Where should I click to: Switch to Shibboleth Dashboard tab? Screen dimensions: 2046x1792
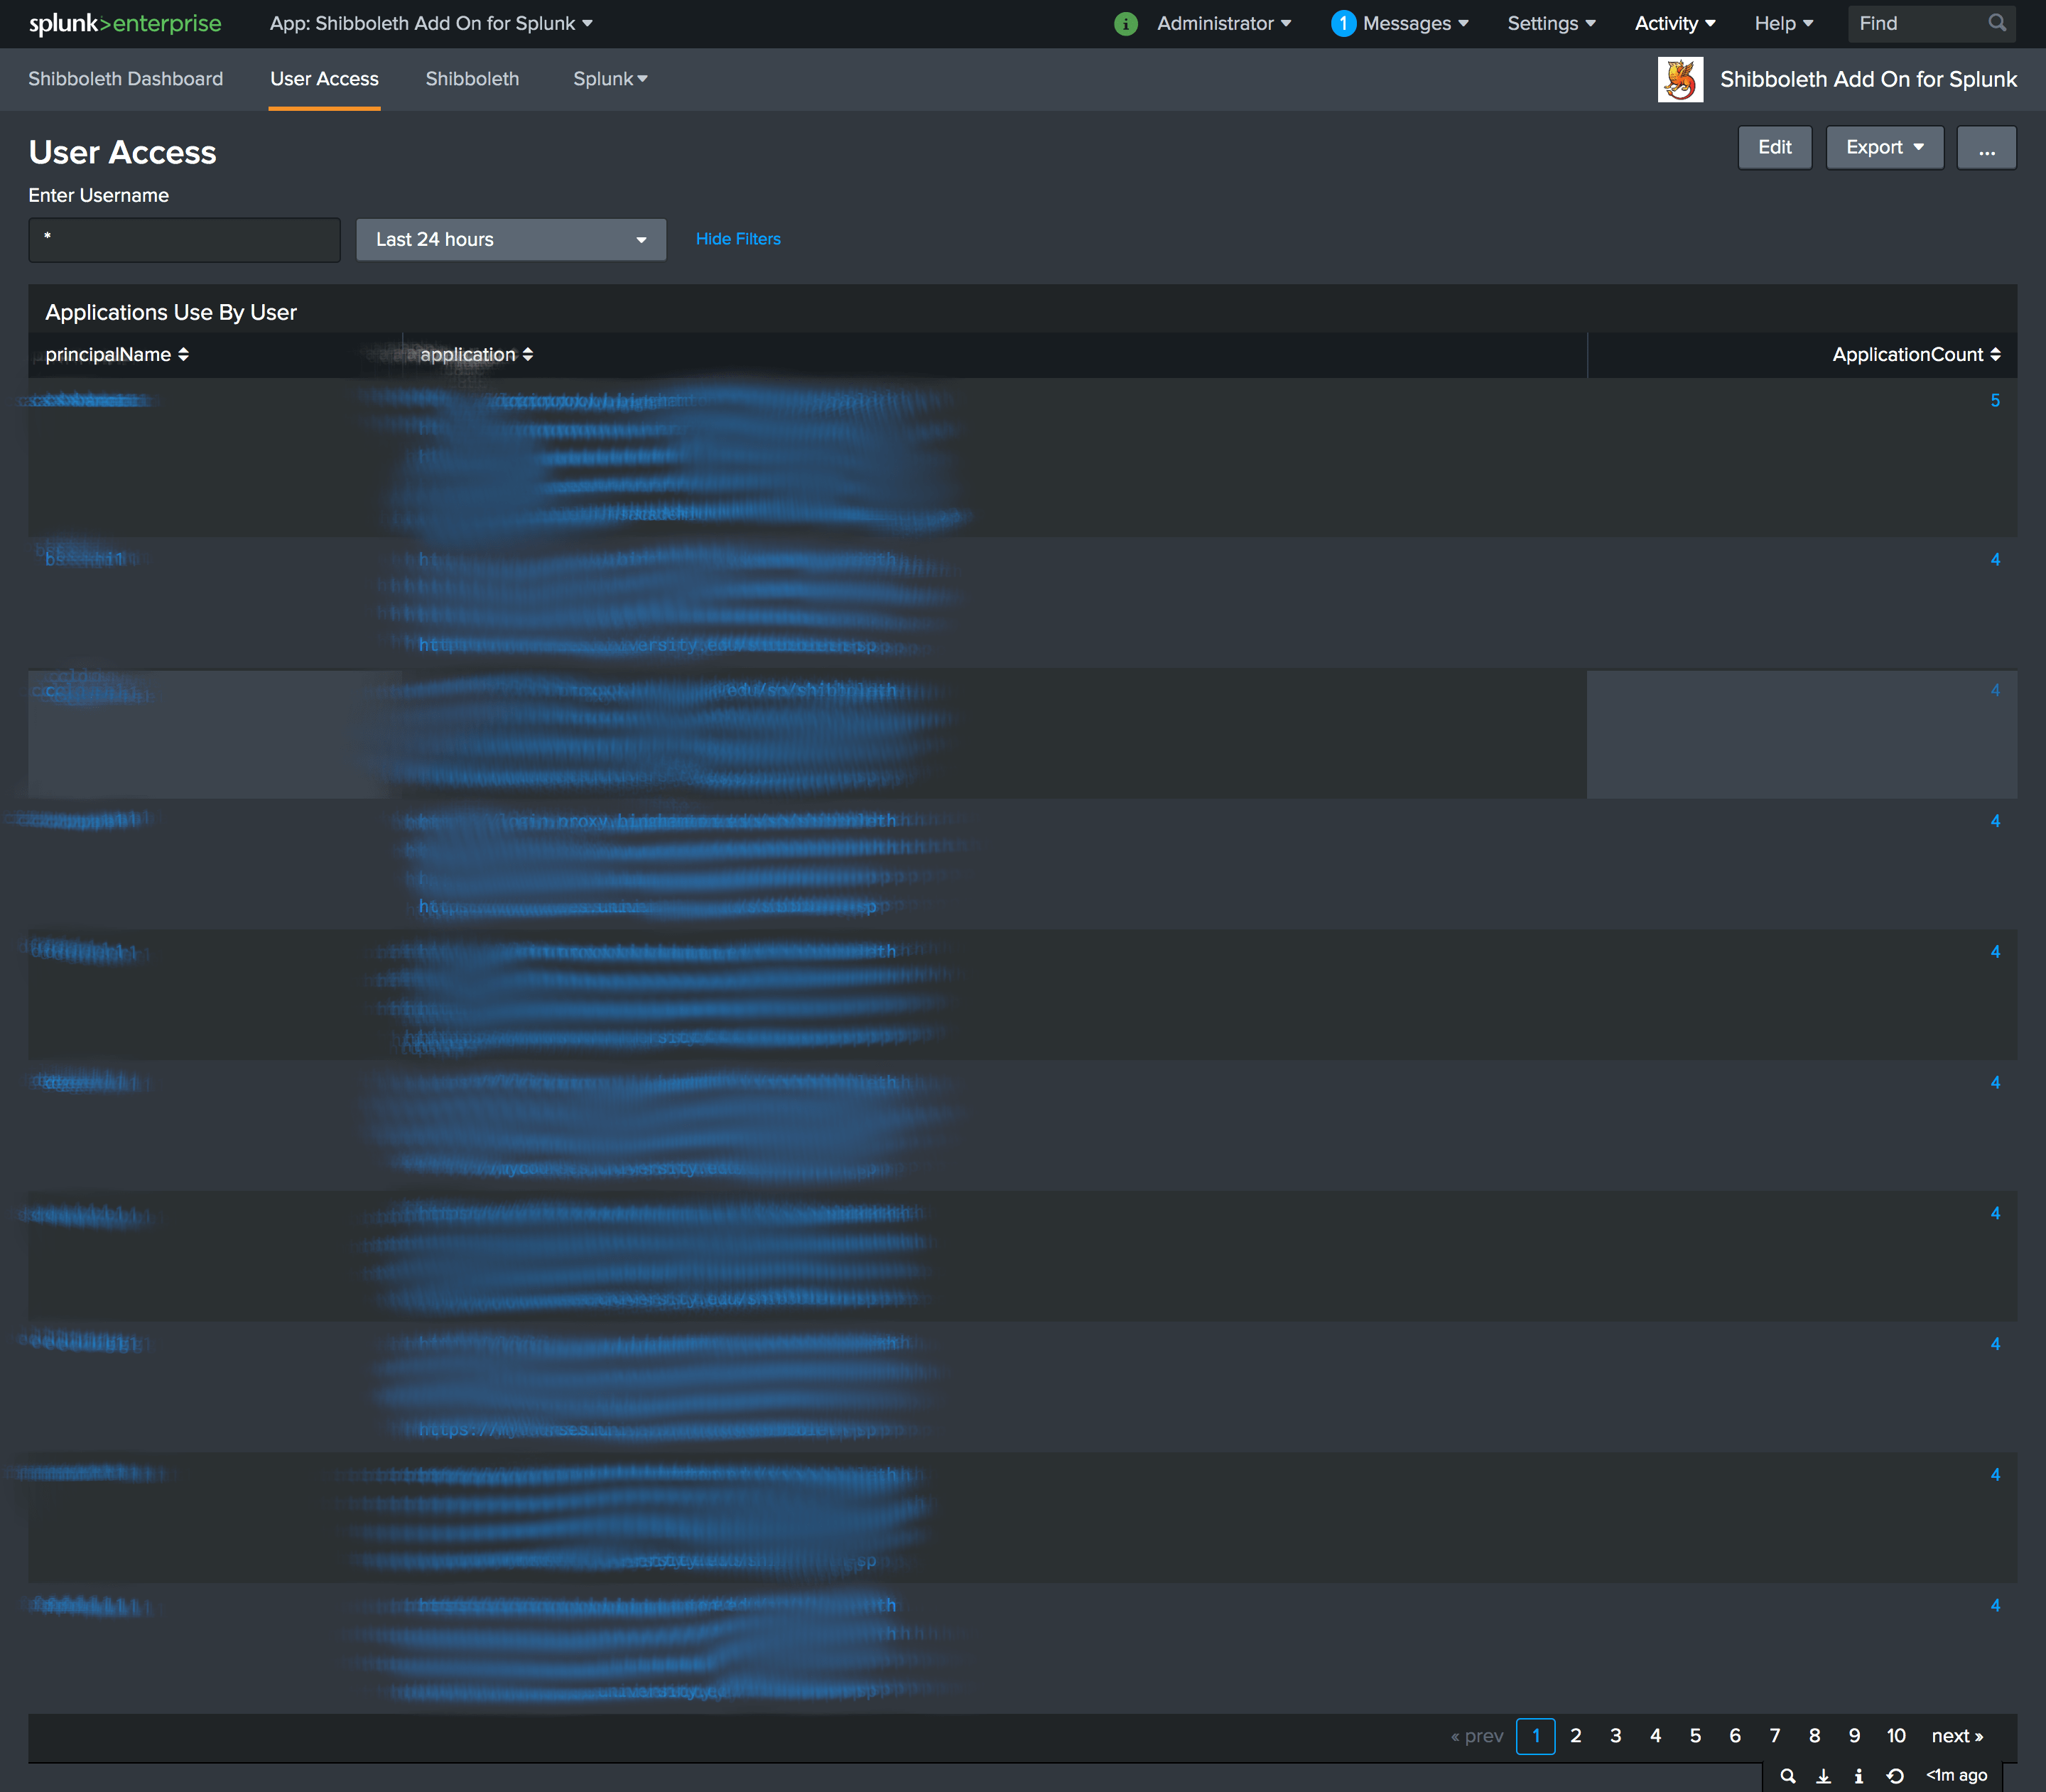pos(126,79)
